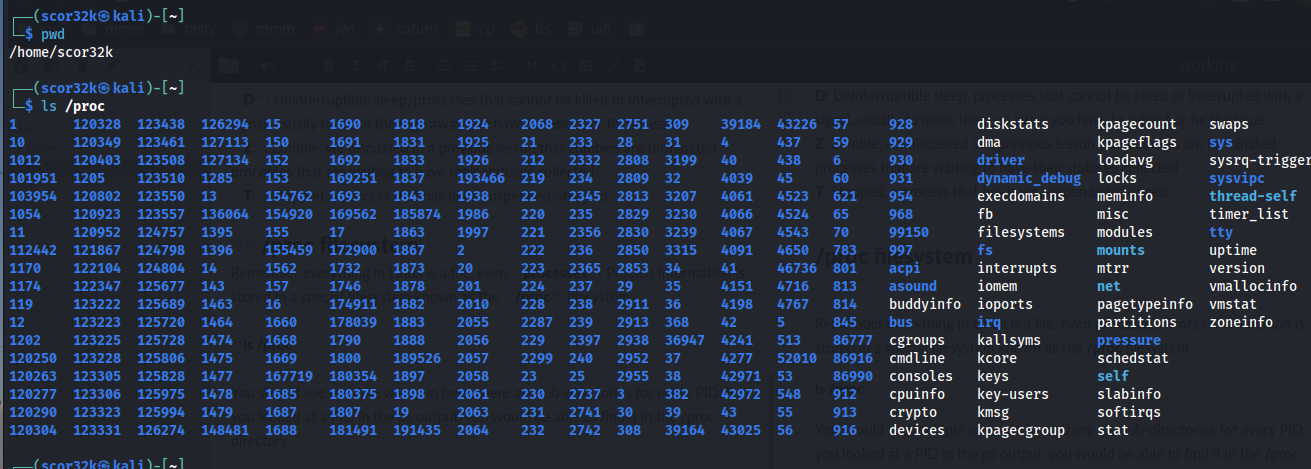Click the 'working' label at top right
This screenshot has width=1311, height=469.
[x=1208, y=65]
